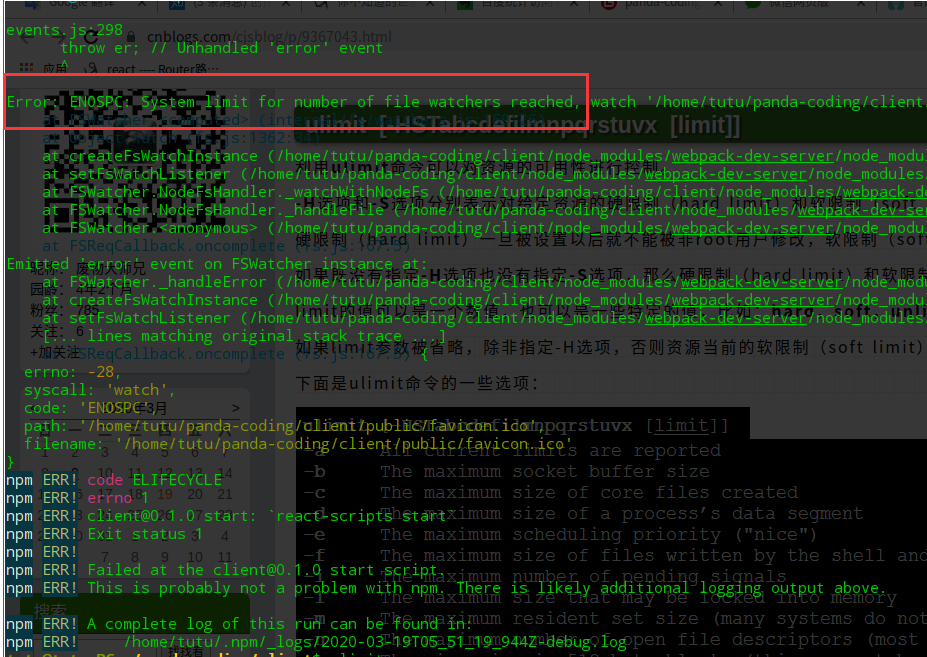Screen dimensions: 927x657
Task: Open webpack-dev-server link on the _handleError line
Action: click(761, 281)
